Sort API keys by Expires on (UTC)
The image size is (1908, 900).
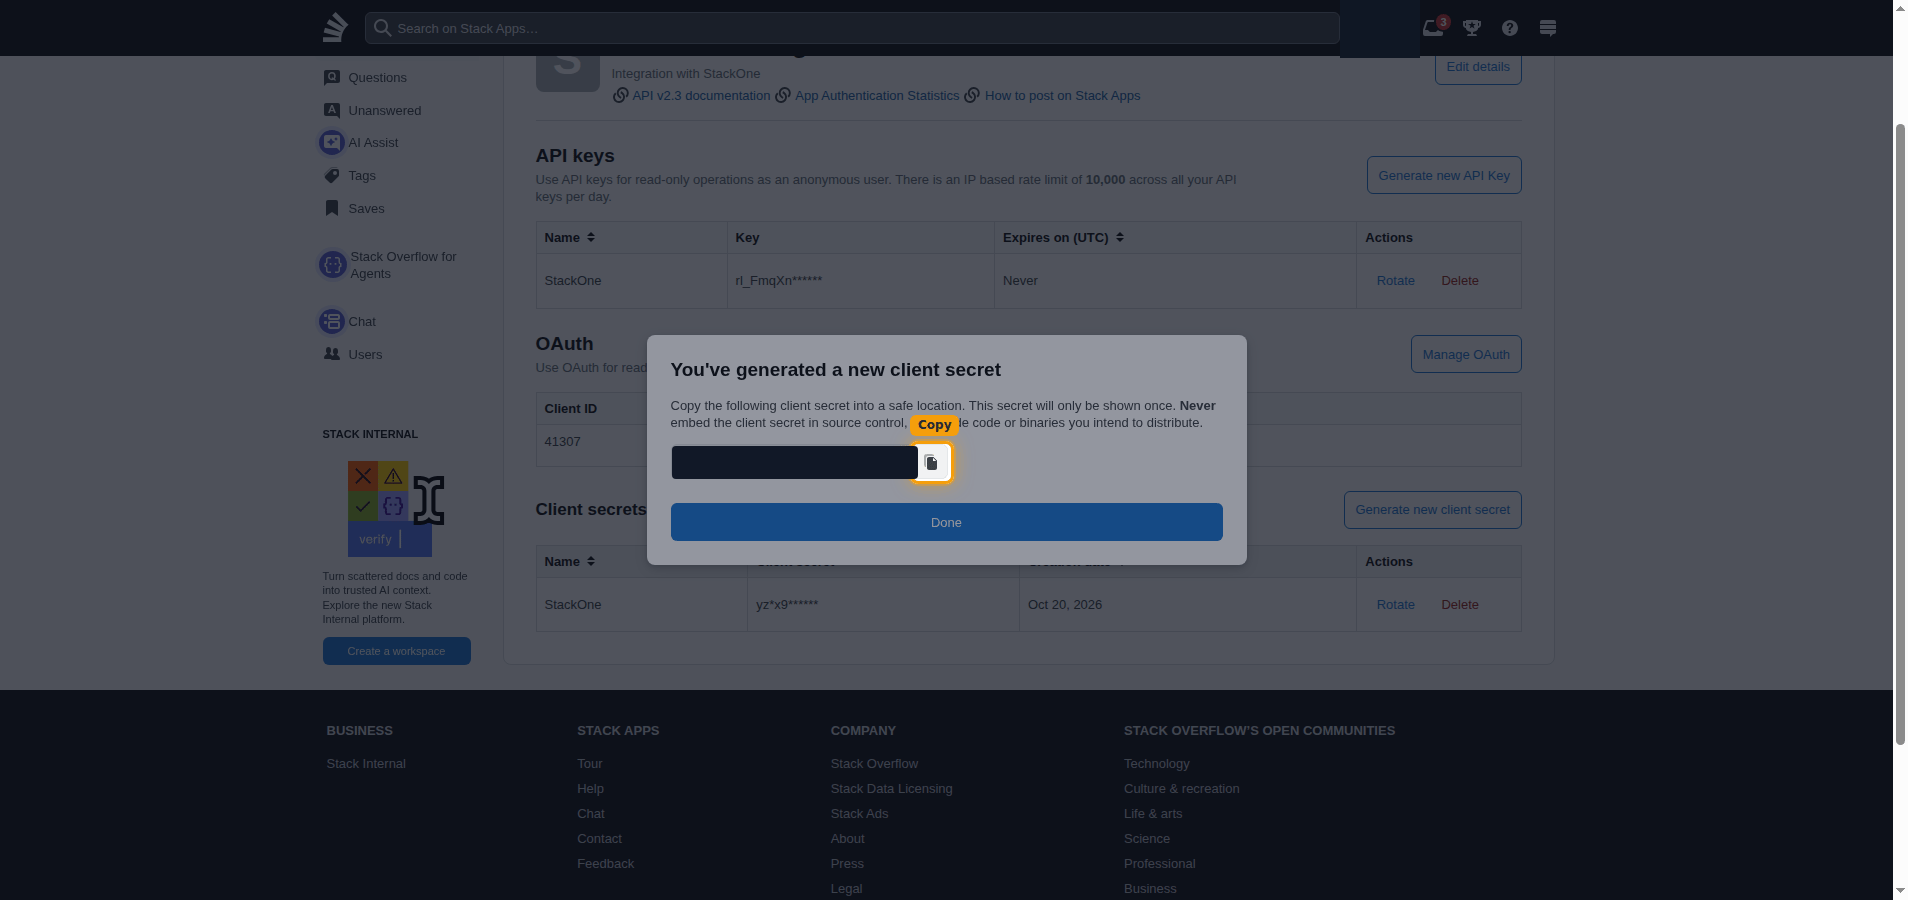click(1063, 237)
